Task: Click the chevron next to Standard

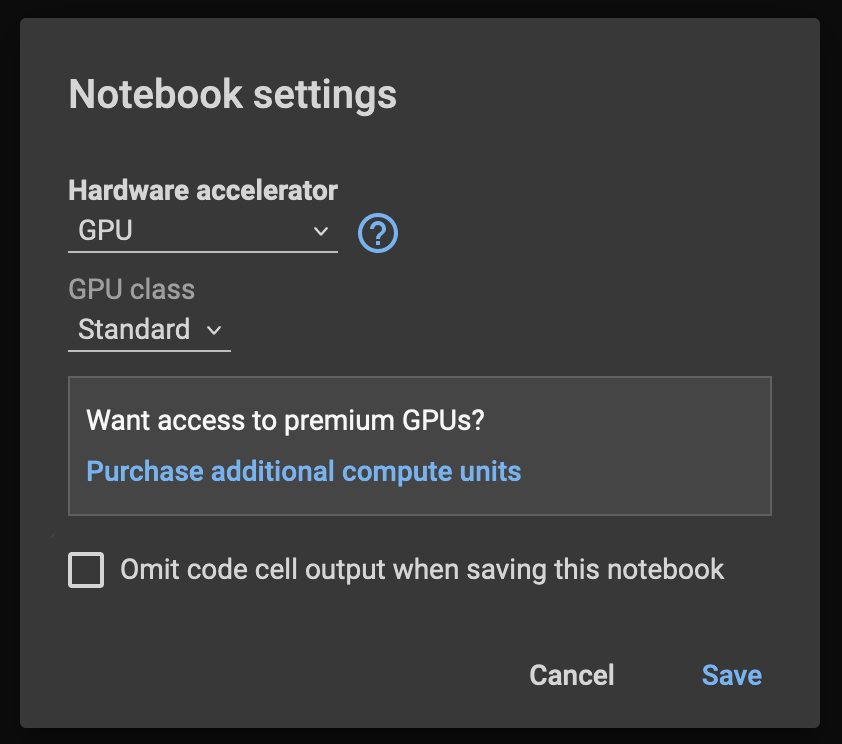Action: [x=214, y=331]
